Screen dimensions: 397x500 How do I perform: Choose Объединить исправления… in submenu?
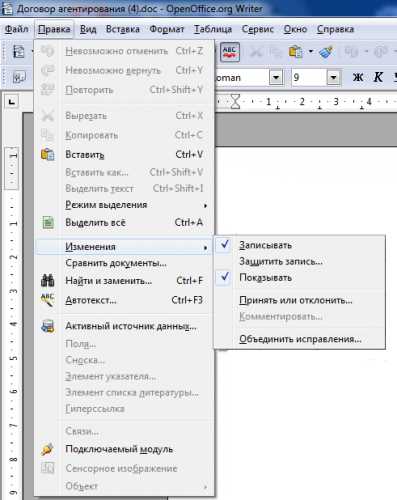299,339
